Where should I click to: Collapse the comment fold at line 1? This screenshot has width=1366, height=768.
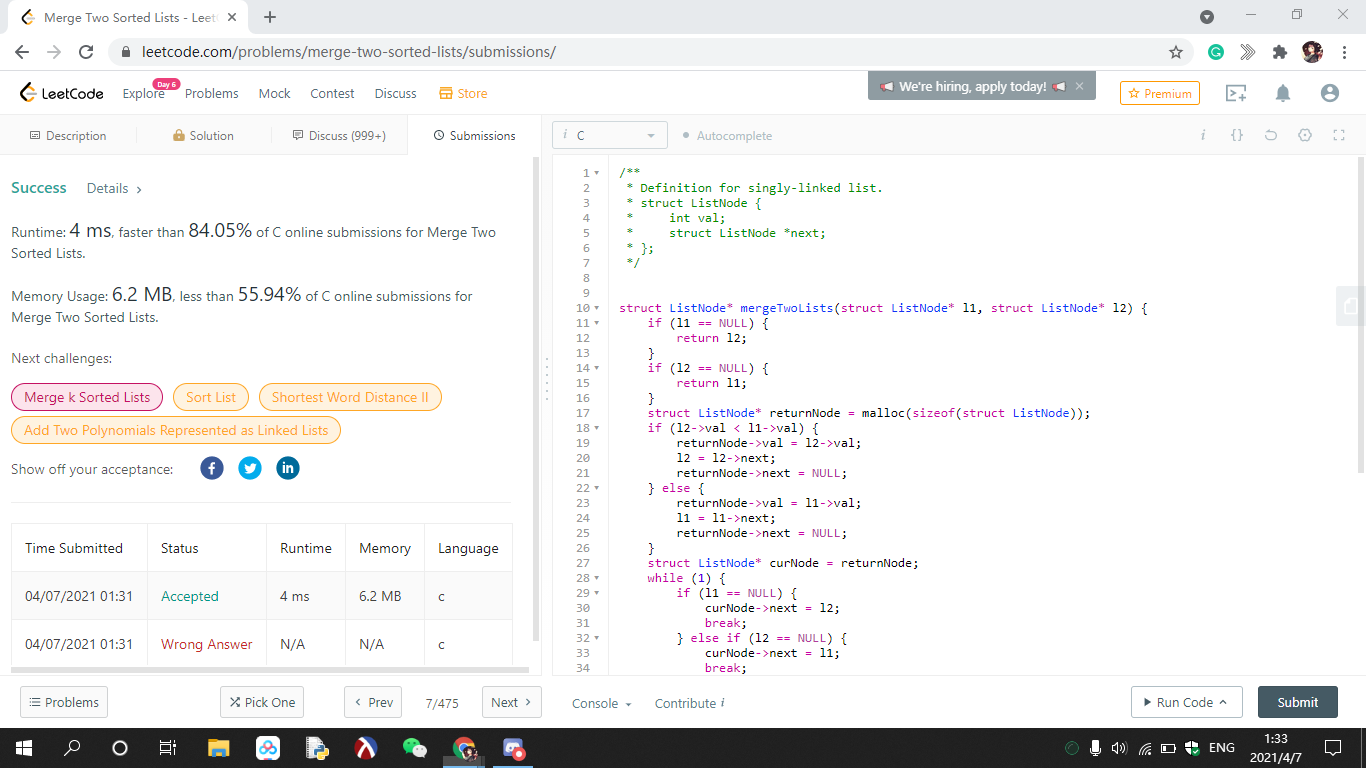(x=597, y=173)
